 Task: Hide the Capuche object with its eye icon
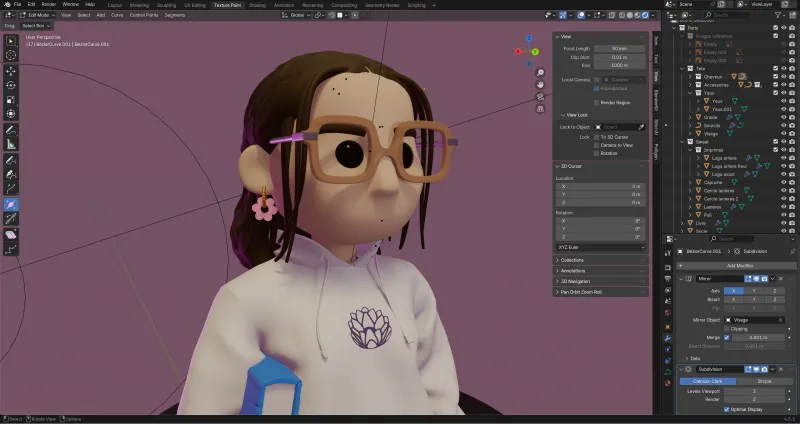[x=784, y=183]
